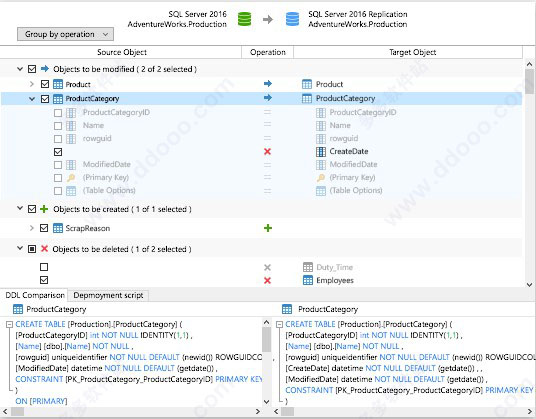Expand the ScrapReason row

[x=32, y=228]
